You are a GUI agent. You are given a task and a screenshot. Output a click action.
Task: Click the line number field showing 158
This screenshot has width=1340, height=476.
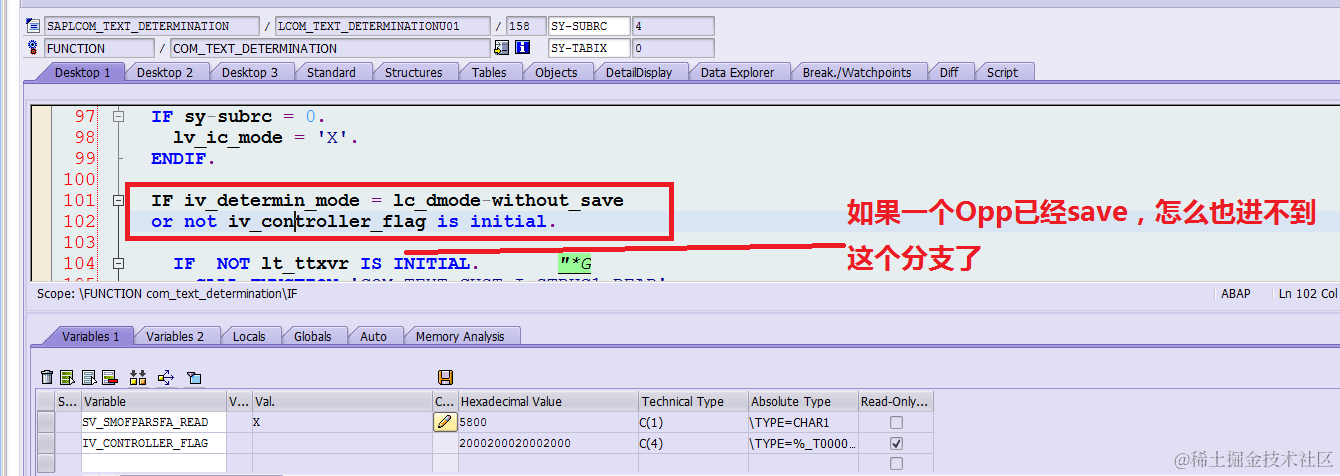(x=526, y=26)
